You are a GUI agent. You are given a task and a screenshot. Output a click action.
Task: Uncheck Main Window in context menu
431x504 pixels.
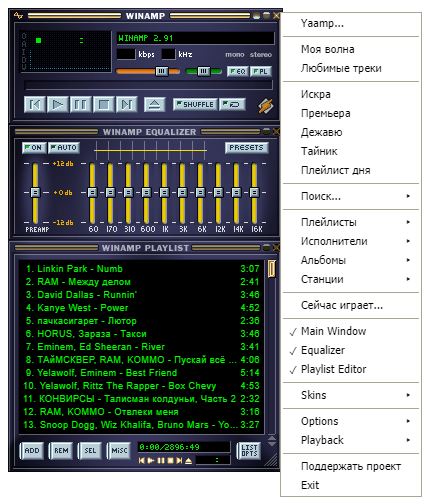tap(351, 331)
